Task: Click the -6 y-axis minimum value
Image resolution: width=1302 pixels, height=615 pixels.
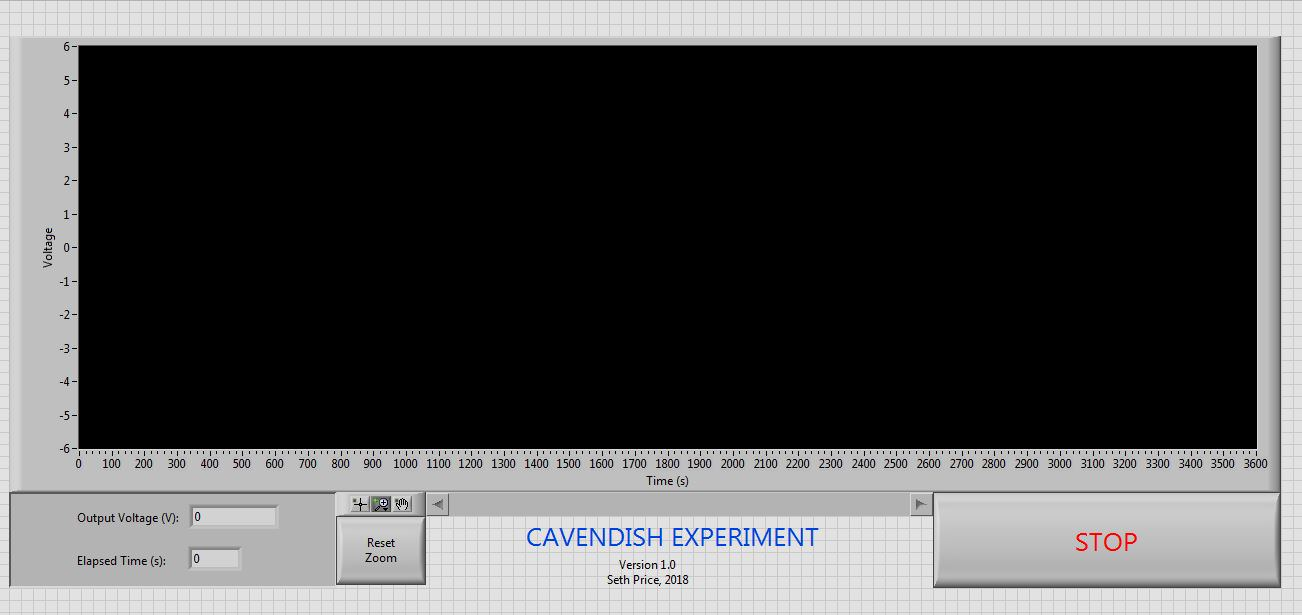Action: tap(65, 449)
